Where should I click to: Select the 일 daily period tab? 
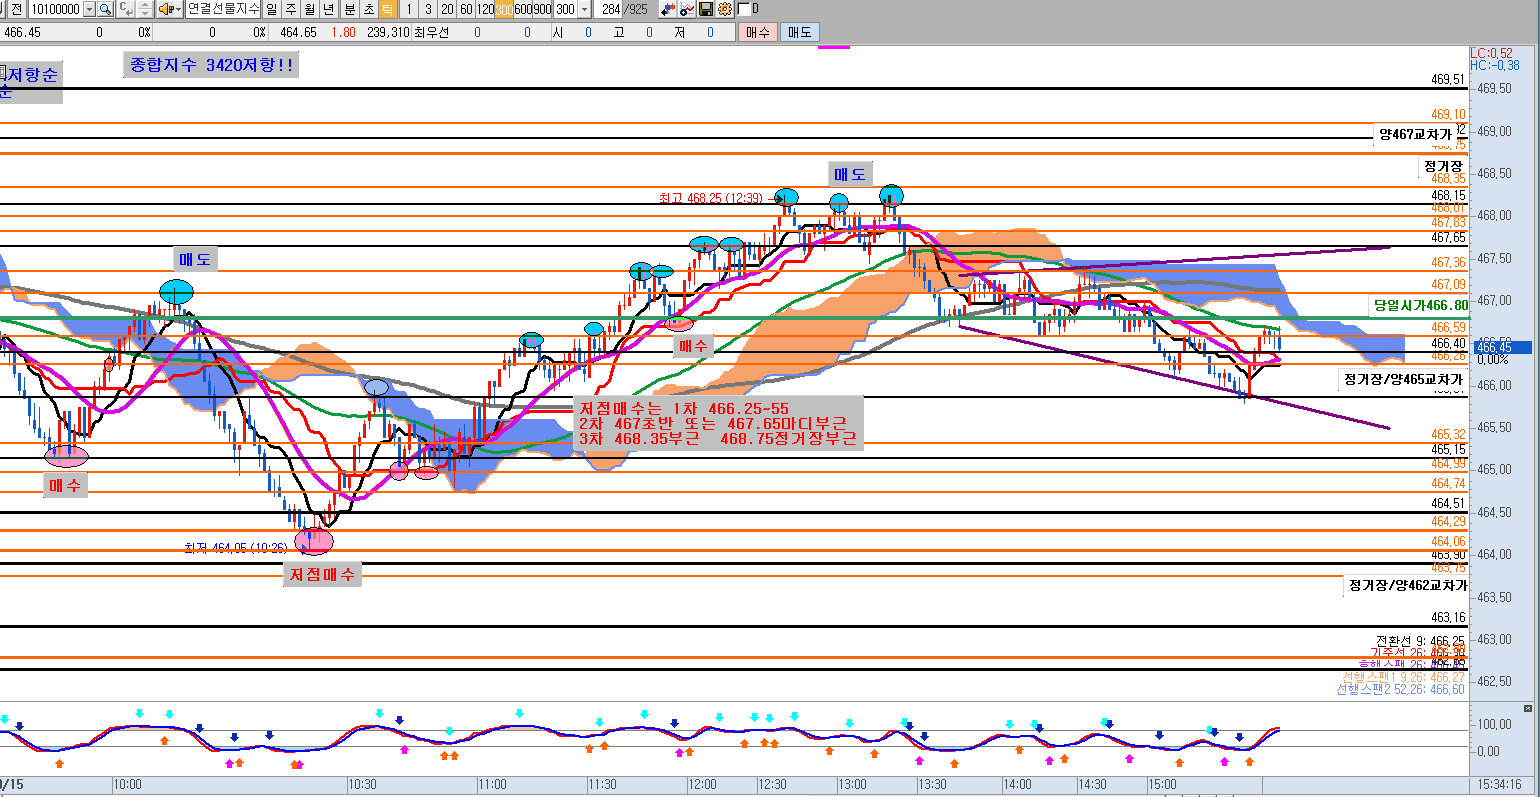point(271,9)
